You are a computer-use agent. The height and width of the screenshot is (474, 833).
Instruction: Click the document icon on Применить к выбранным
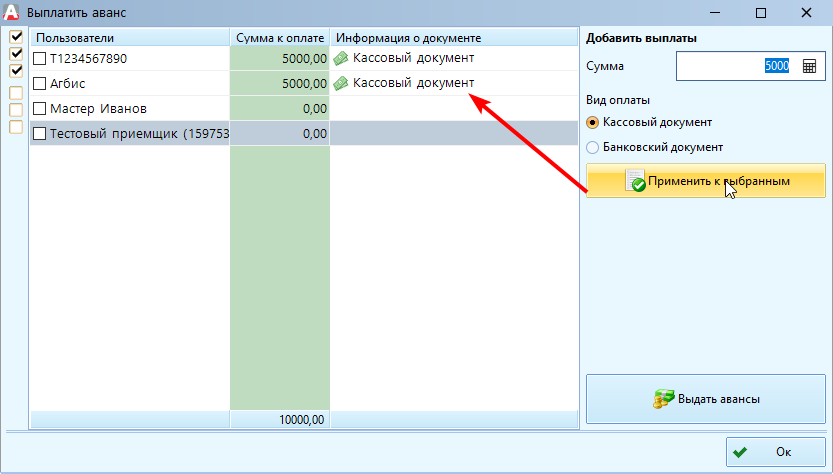click(x=635, y=181)
